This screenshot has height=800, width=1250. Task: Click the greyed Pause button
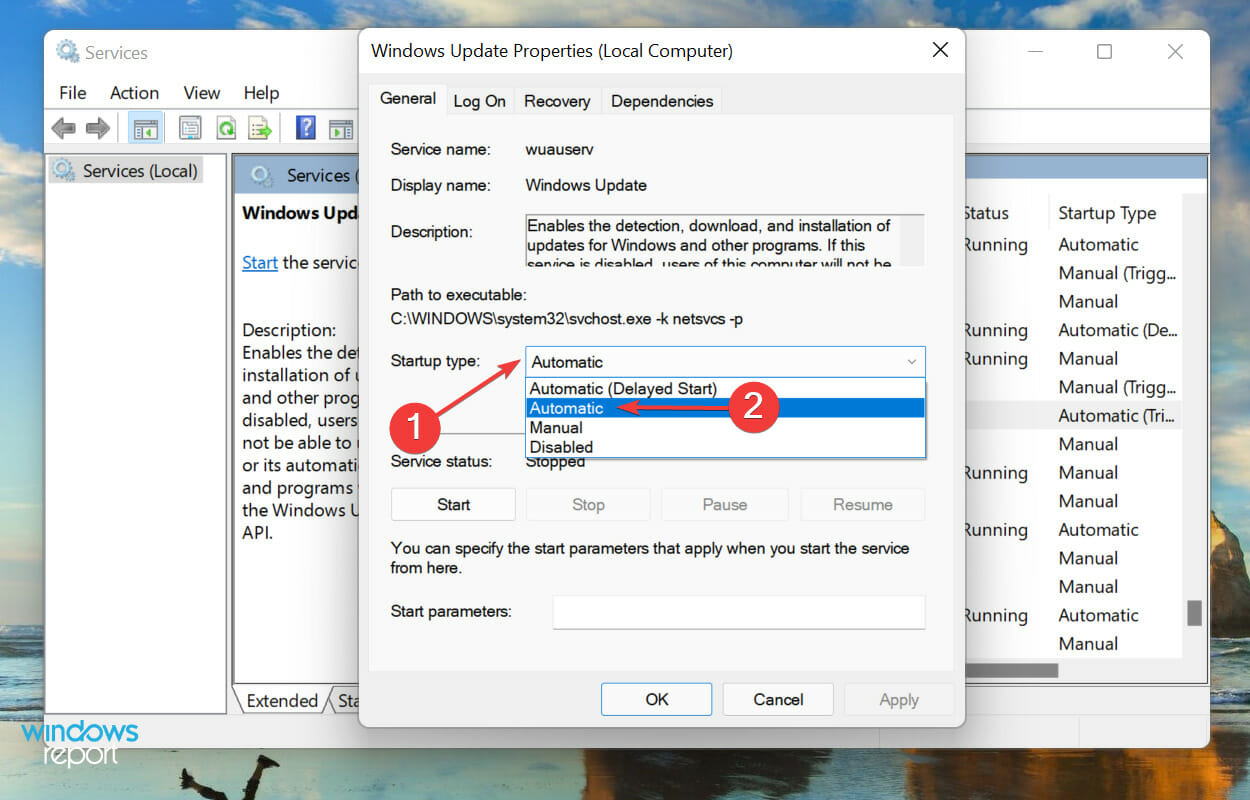(725, 505)
